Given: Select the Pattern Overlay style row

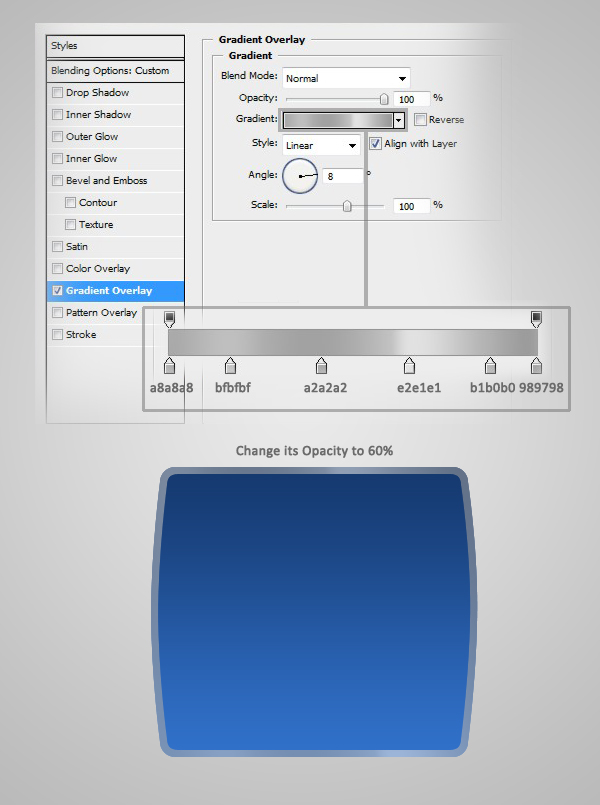Looking at the screenshot, I should click(x=115, y=313).
